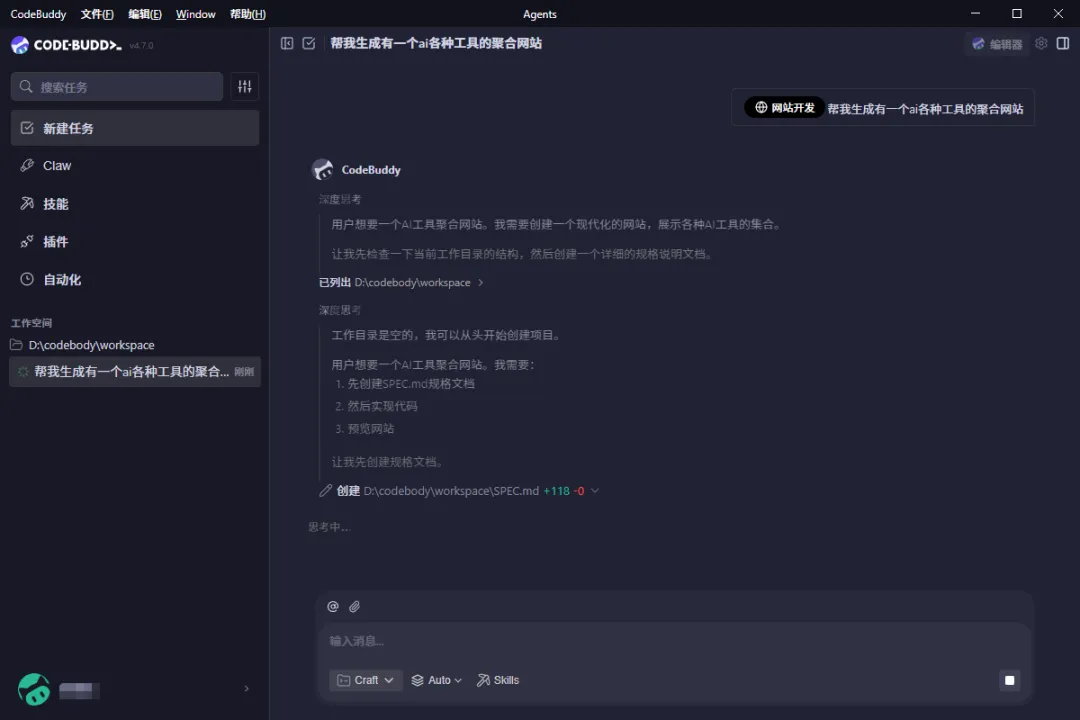Stop generation with the square button
Image resolution: width=1080 pixels, height=720 pixels.
pyautogui.click(x=1010, y=681)
